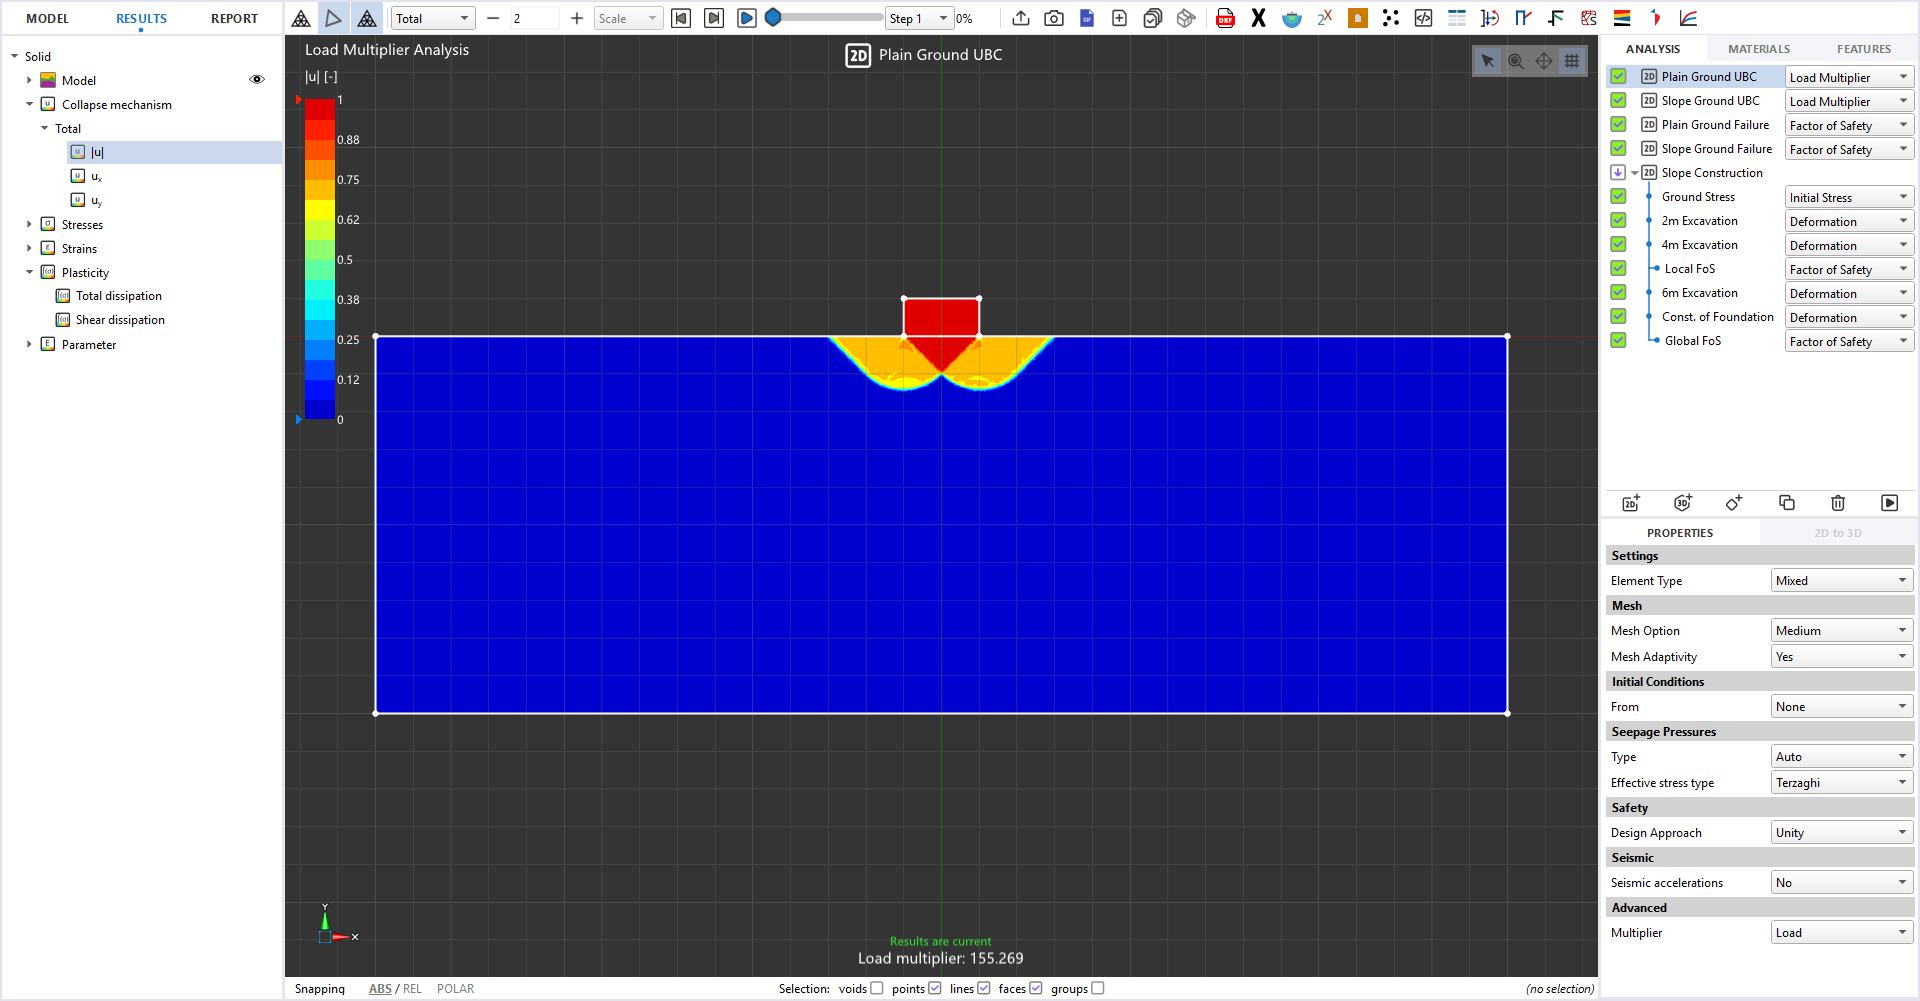Click the camera screenshot icon
Screen dimensions: 1920x1001
tap(1054, 18)
